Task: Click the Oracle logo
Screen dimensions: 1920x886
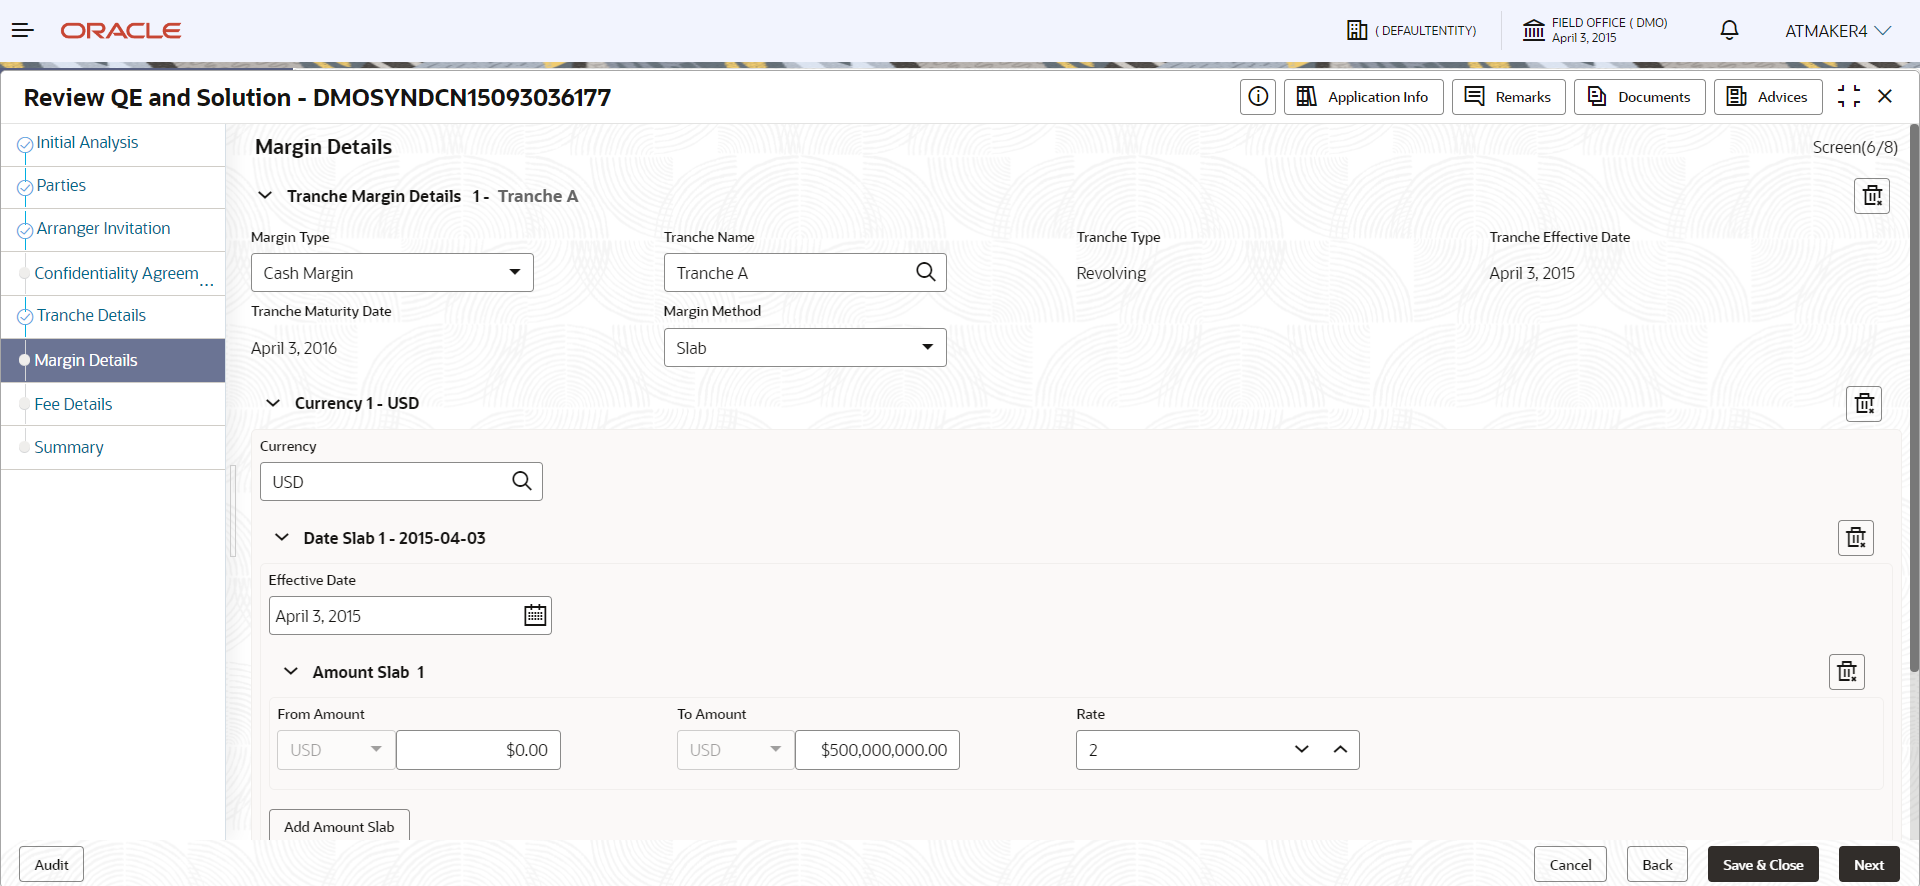Action: pyautogui.click(x=121, y=31)
